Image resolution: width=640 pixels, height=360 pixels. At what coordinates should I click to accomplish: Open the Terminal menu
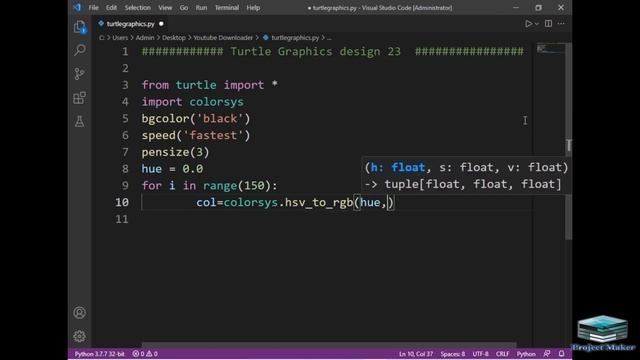[x=227, y=8]
